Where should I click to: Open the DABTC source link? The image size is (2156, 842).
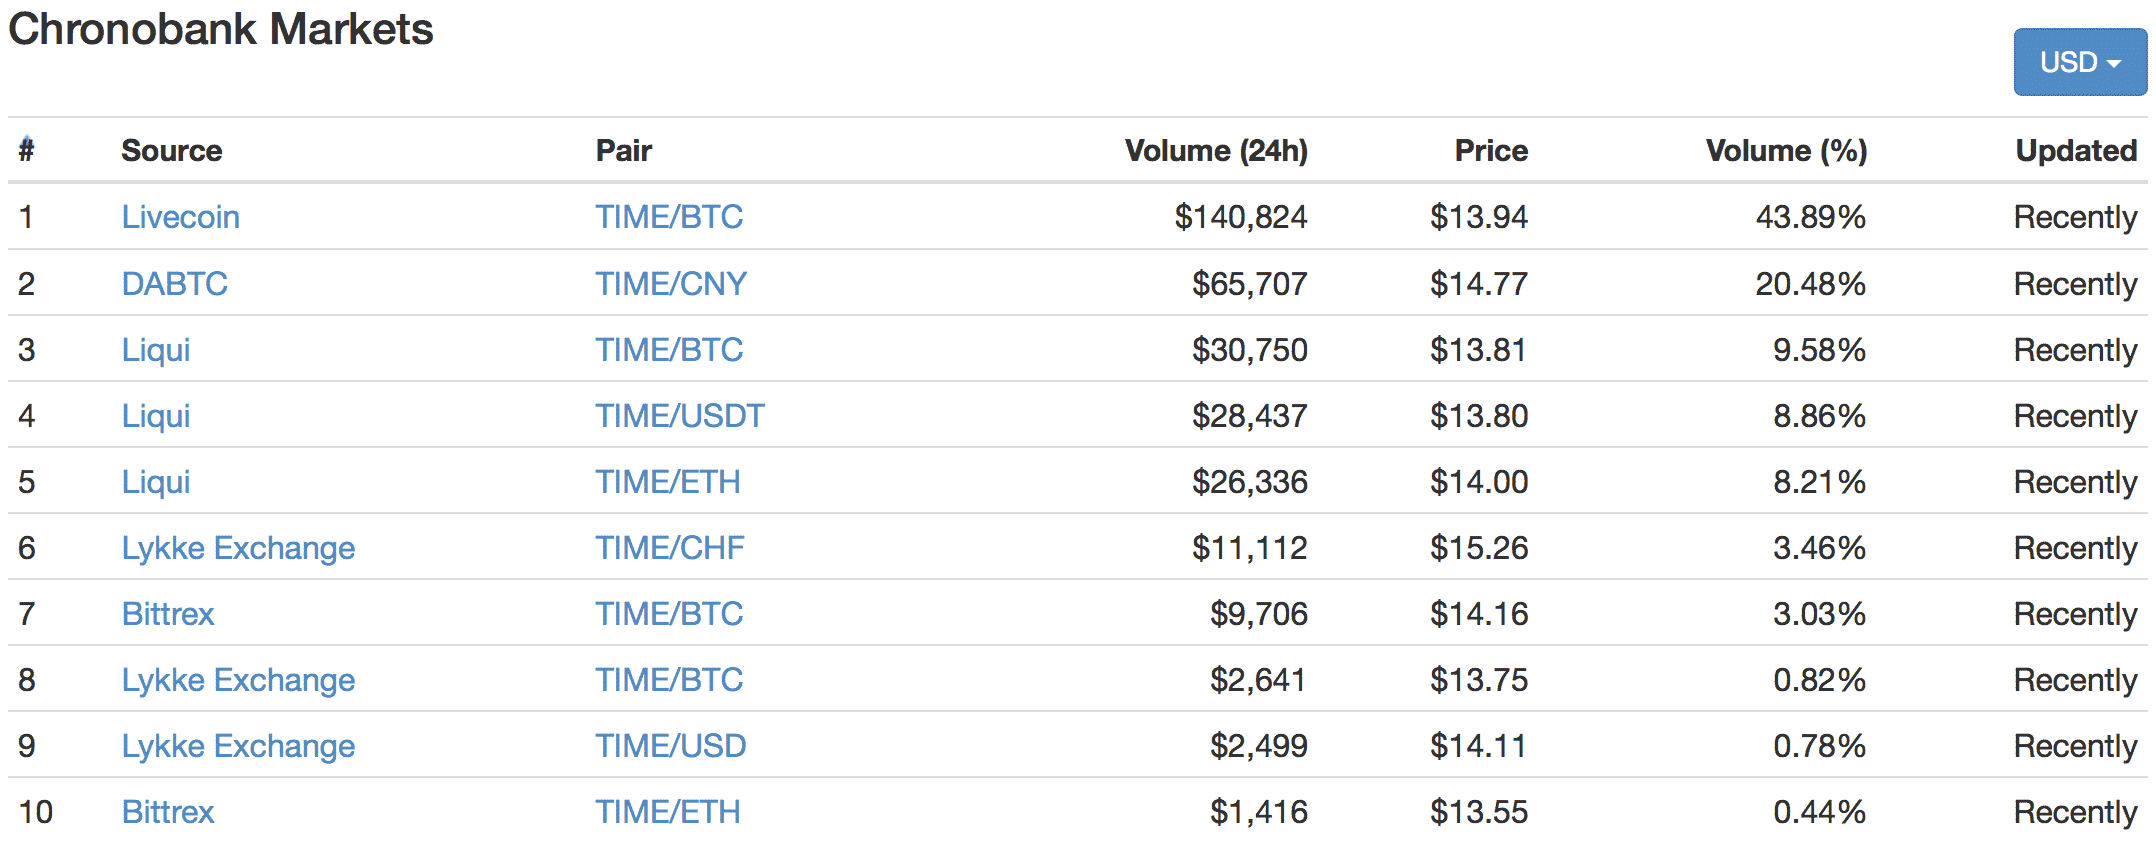(x=174, y=284)
